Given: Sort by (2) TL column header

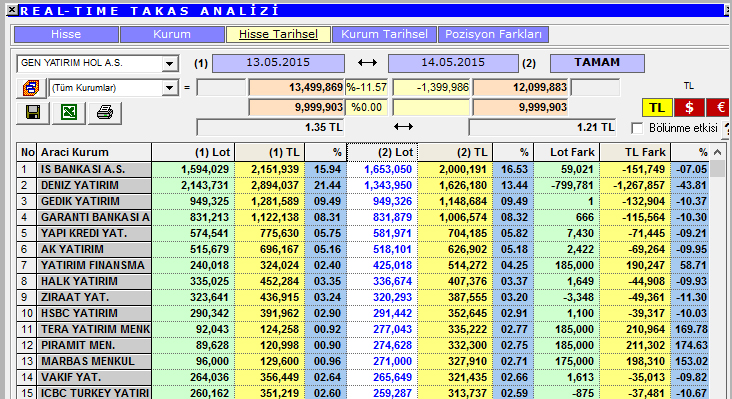Looking at the screenshot, I should [x=455, y=152].
